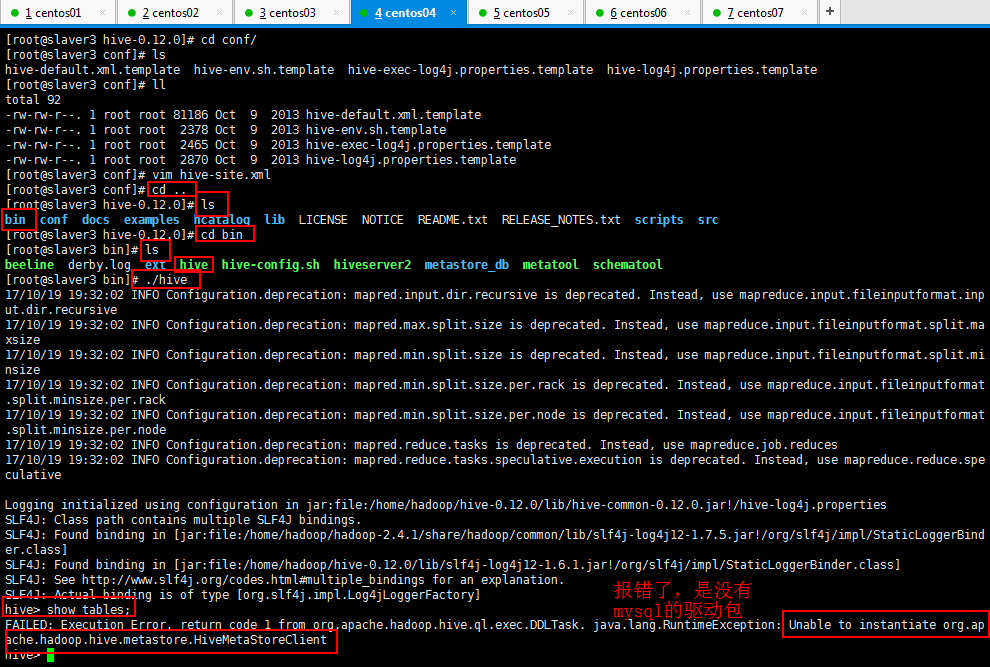Image resolution: width=990 pixels, height=667 pixels.
Task: Click the 'lib' directory name
Action: [x=274, y=220]
